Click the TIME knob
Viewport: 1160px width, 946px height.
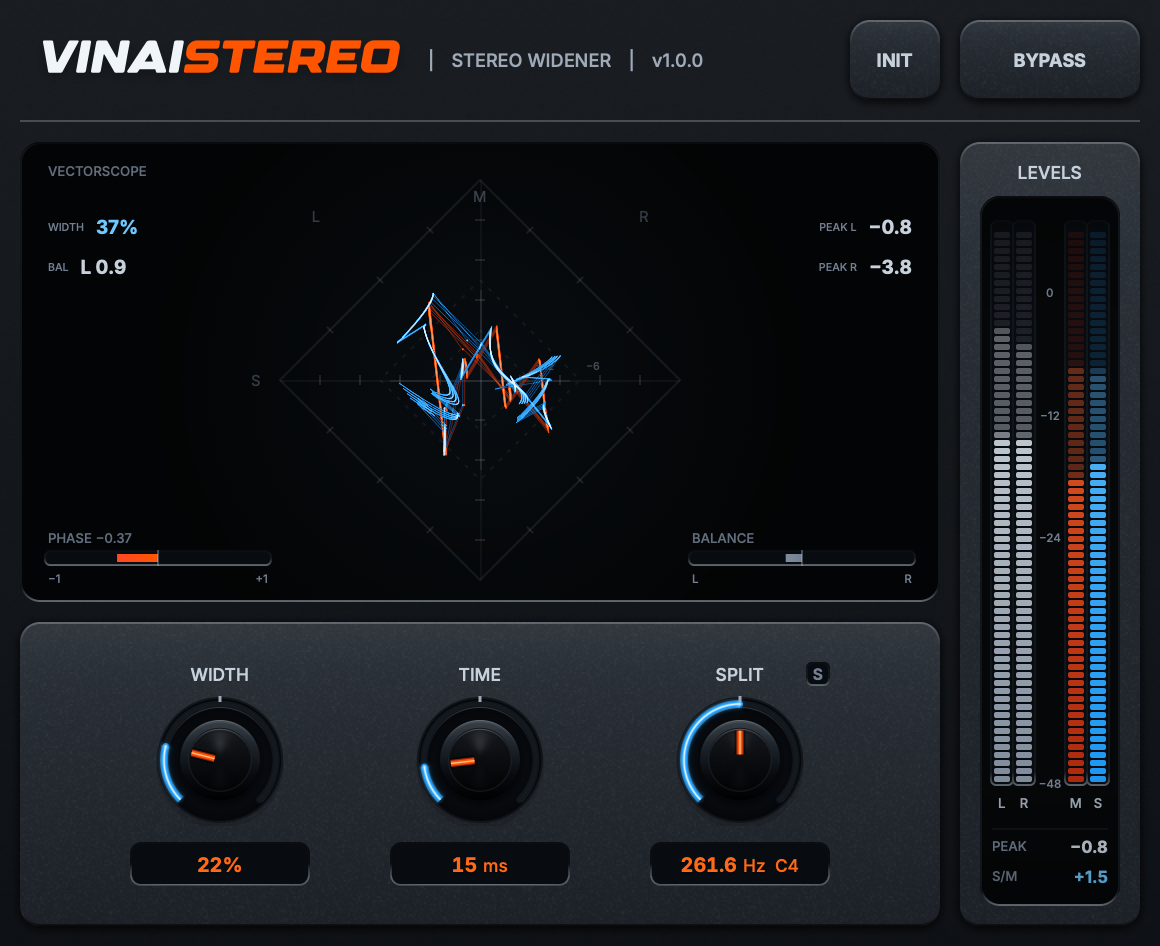(480, 760)
